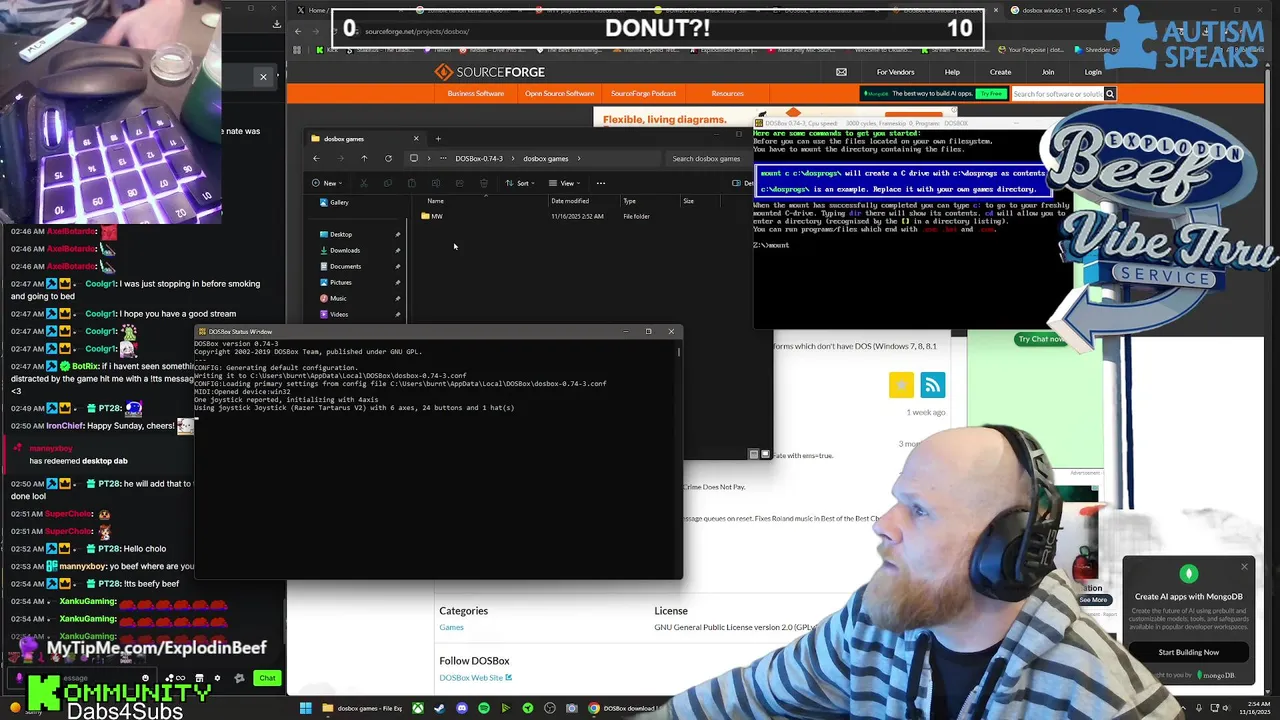Open Discord from the taskbar
This screenshot has height=720, width=1280.
click(461, 708)
